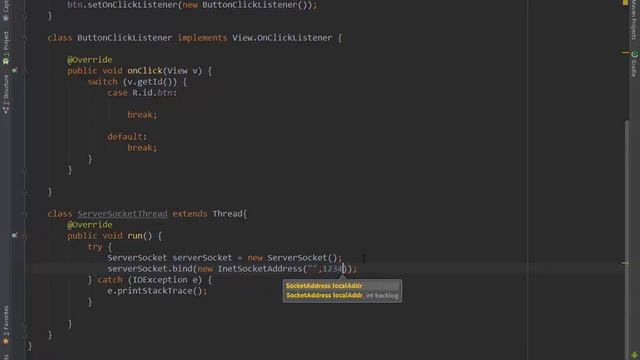Click break statement under case R.id.btn
The width and height of the screenshot is (640, 360).
(x=142, y=115)
